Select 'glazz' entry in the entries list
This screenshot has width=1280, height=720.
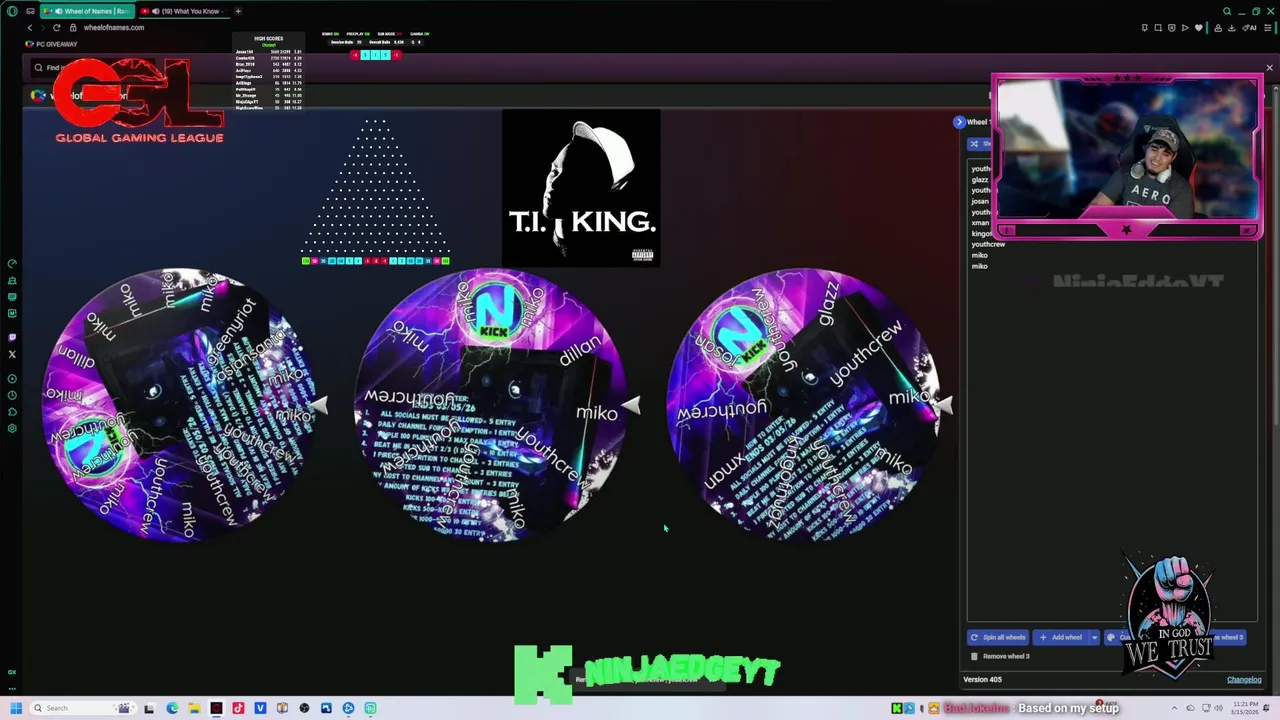click(979, 180)
